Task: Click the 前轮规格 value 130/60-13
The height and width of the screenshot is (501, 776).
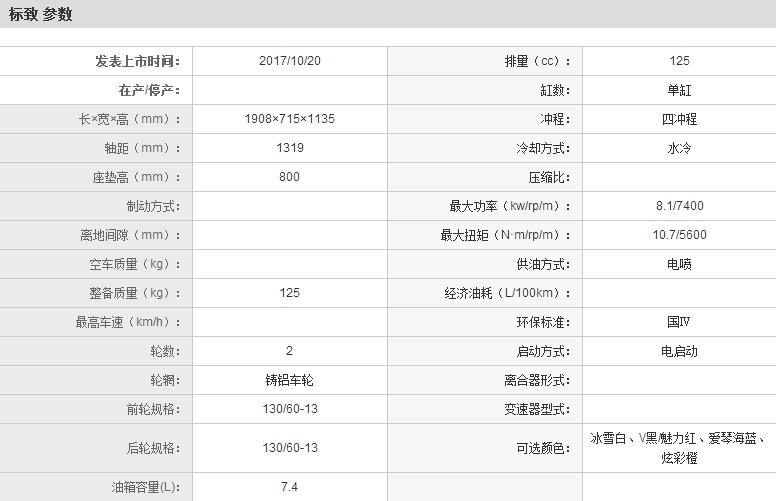Action: tap(289, 409)
